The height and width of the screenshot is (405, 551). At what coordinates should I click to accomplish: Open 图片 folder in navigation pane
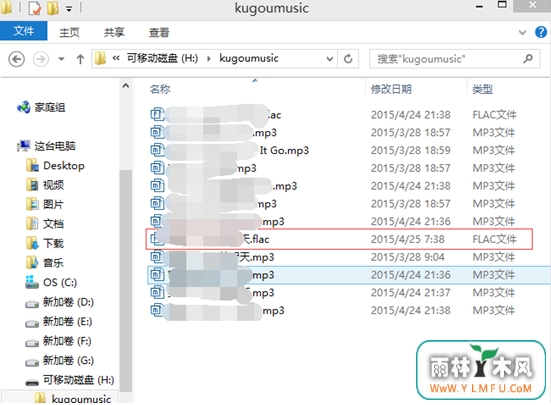pyautogui.click(x=53, y=204)
